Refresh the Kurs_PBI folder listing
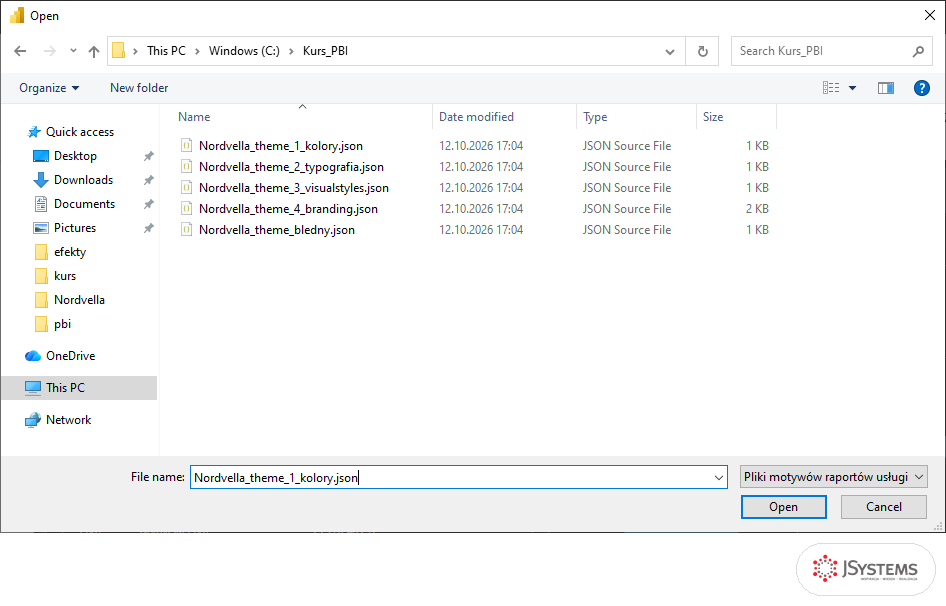Image resolution: width=946 pixels, height=606 pixels. pos(702,51)
